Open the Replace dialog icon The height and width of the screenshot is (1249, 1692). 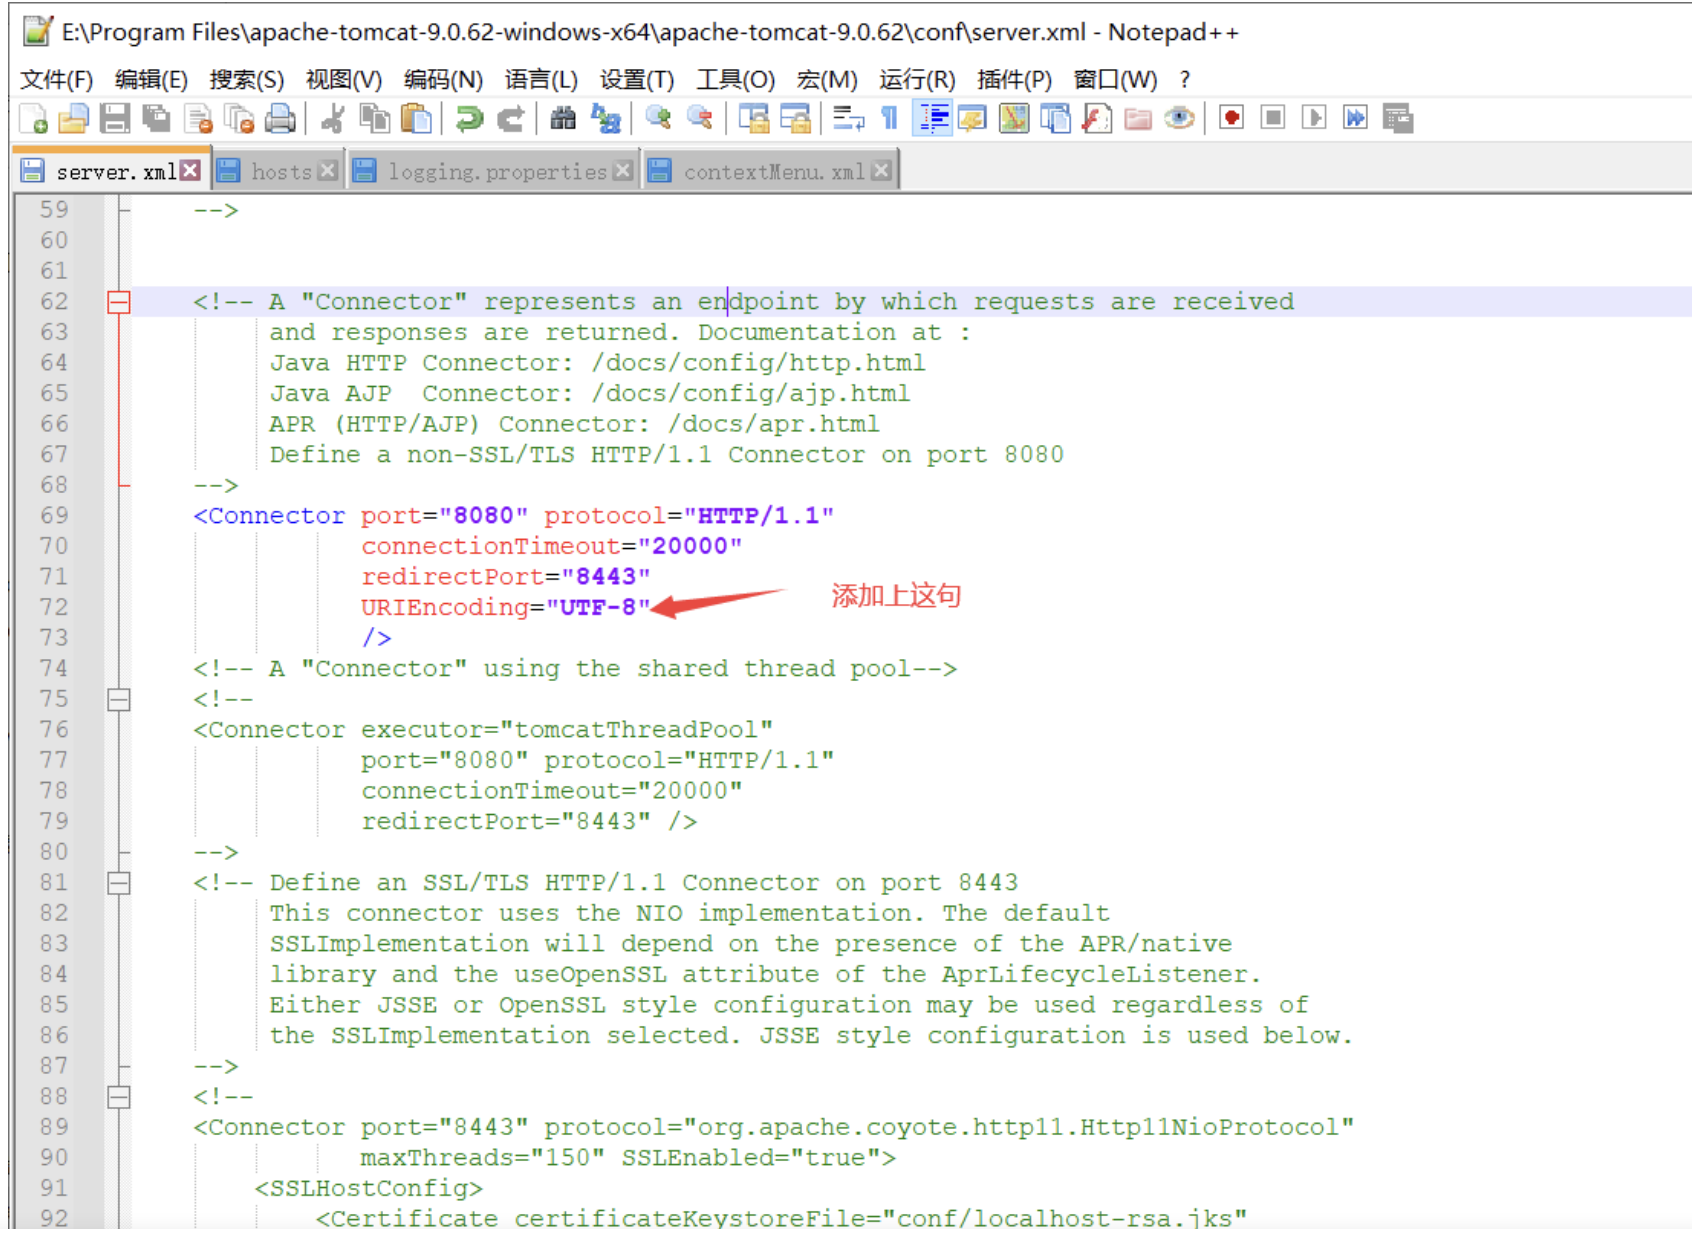click(x=605, y=119)
